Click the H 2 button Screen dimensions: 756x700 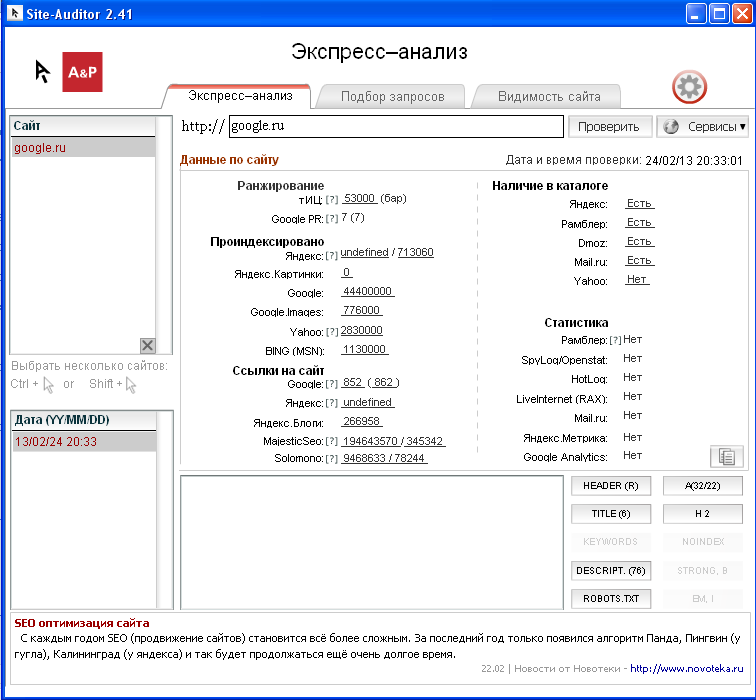coord(702,514)
